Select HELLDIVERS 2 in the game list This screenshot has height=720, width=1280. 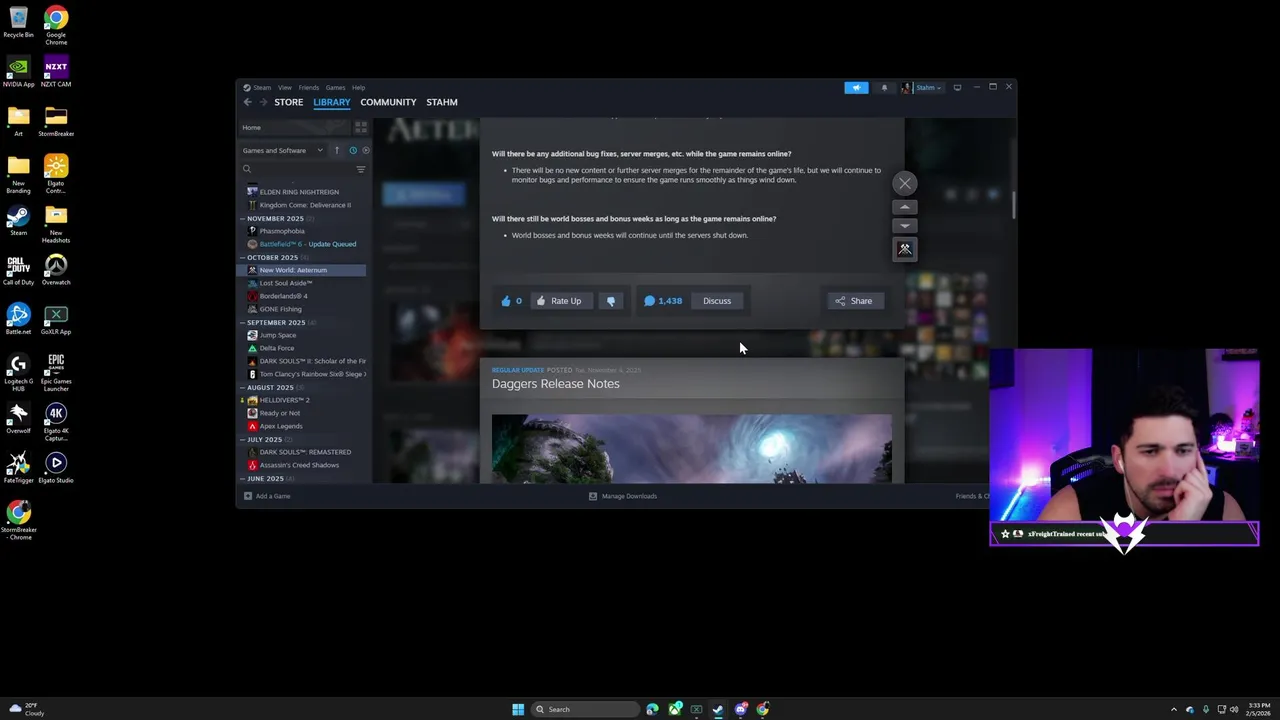284,400
